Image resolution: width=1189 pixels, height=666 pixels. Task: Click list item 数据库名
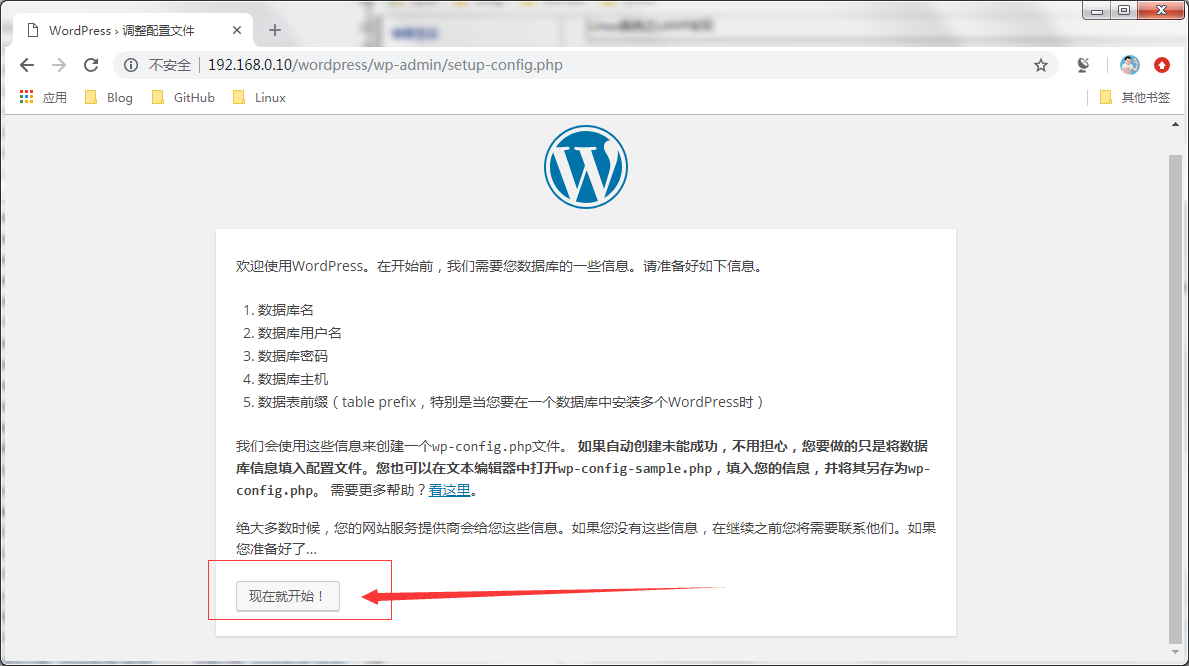285,310
